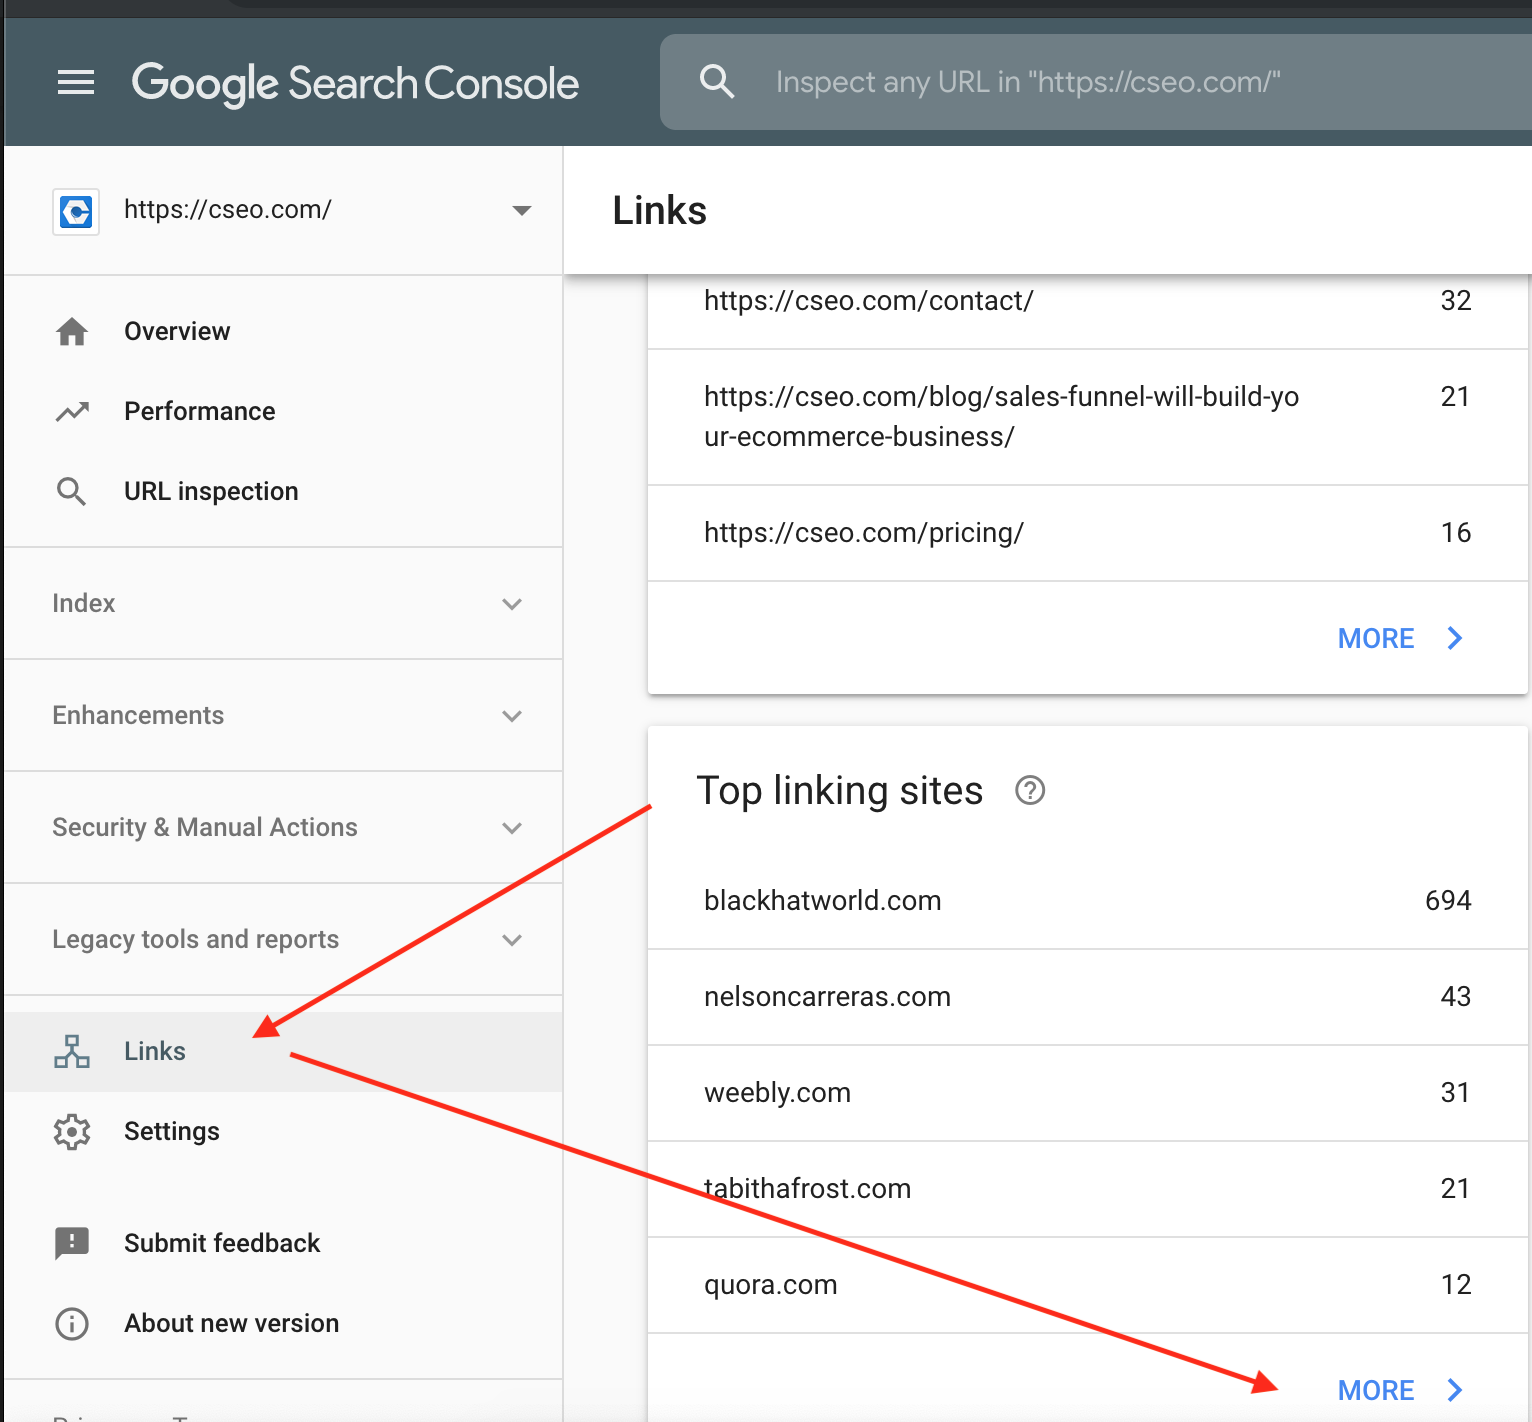This screenshot has width=1532, height=1422.
Task: Click the arrow beside MORE under the pricing row
Action: click(1455, 638)
